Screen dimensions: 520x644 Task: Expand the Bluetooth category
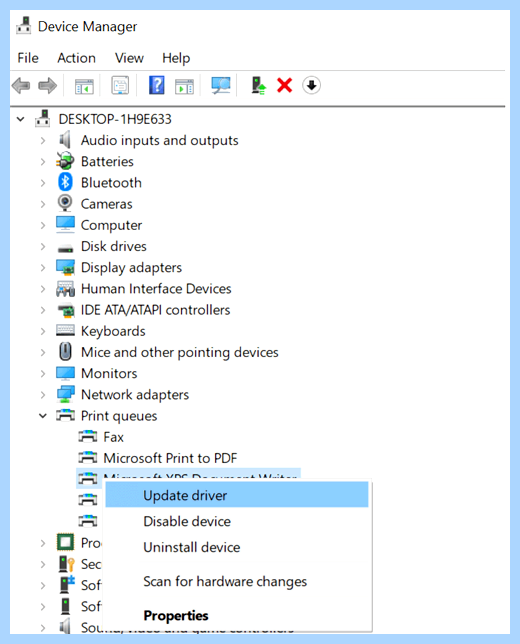(43, 183)
